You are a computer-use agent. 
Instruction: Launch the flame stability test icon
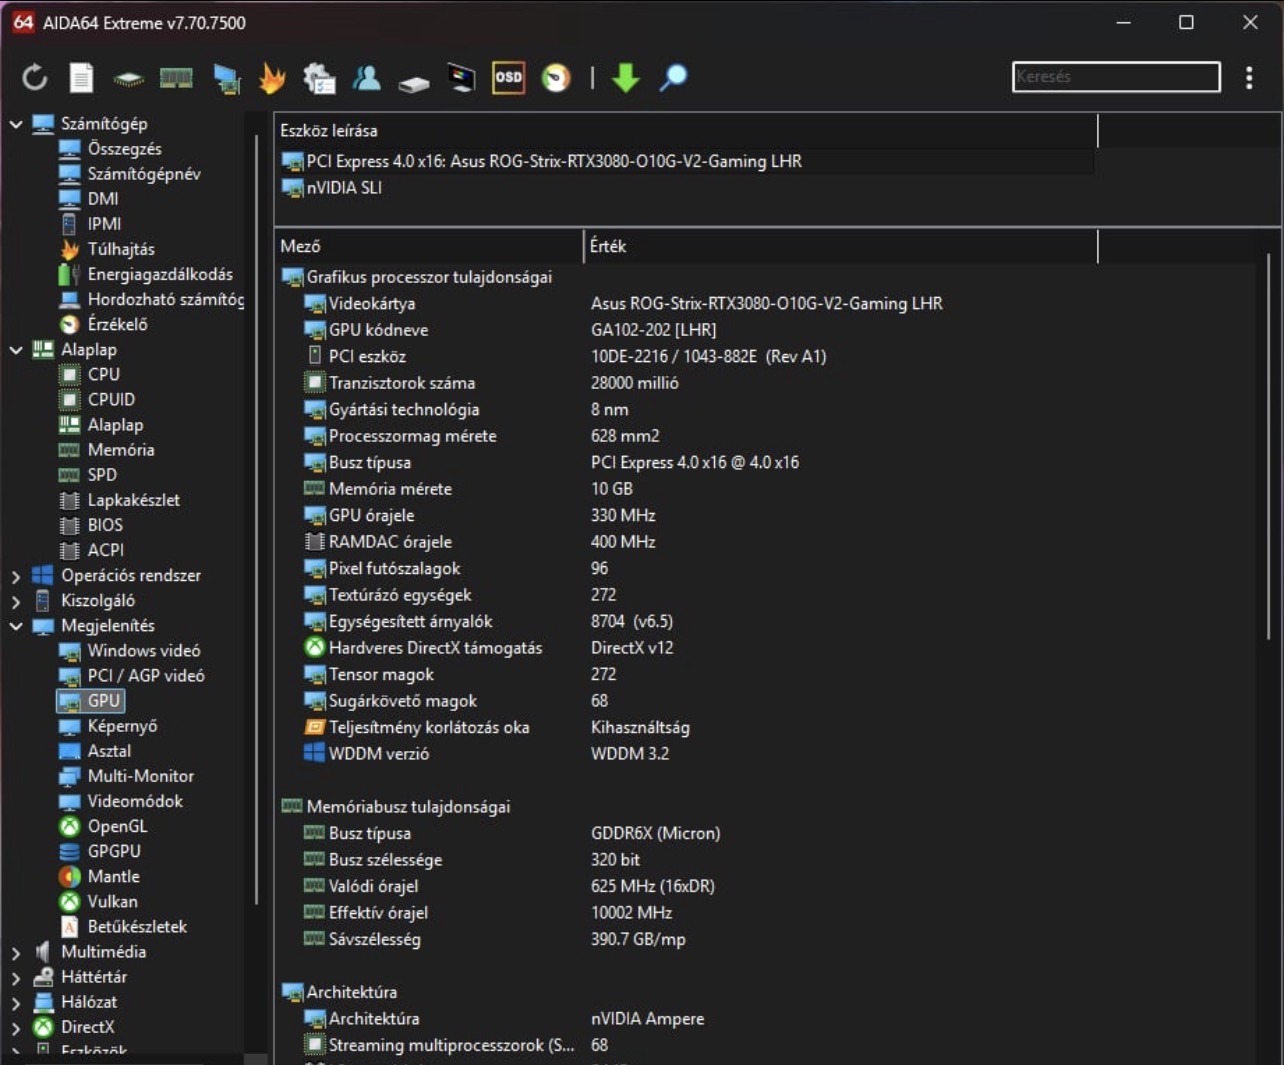(x=272, y=77)
